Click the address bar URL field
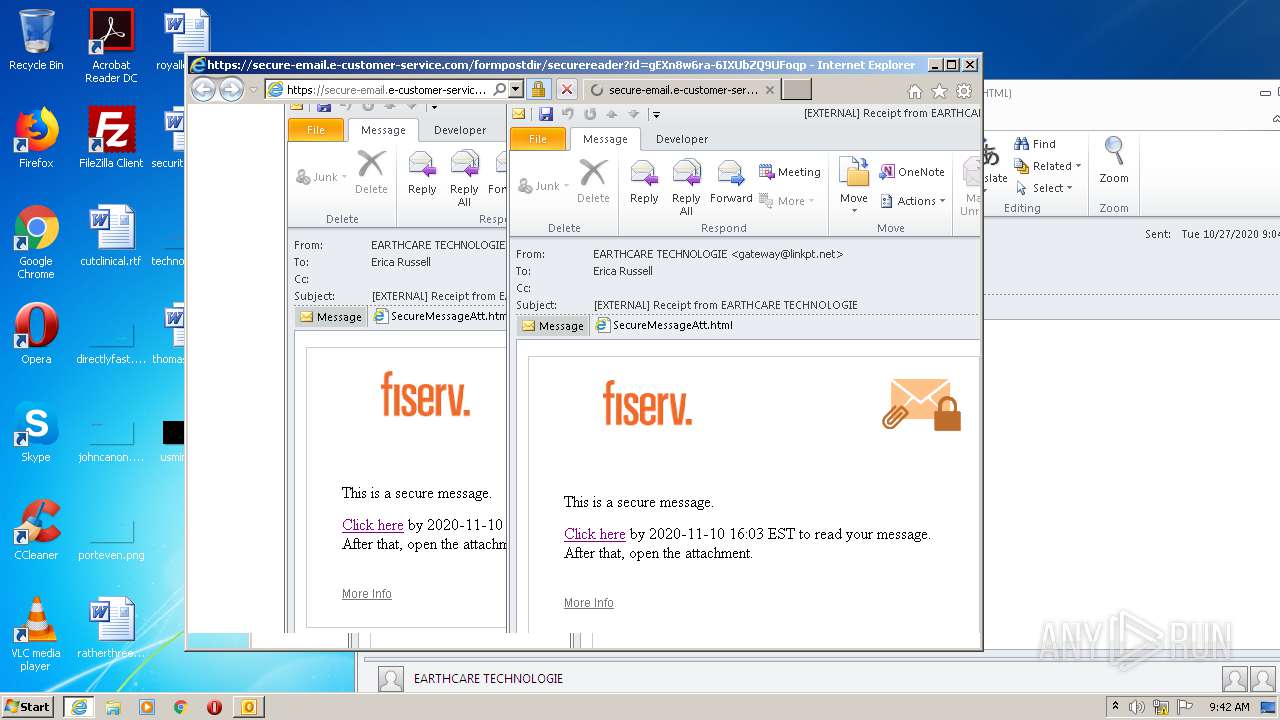This screenshot has width=1280, height=720. click(x=387, y=90)
